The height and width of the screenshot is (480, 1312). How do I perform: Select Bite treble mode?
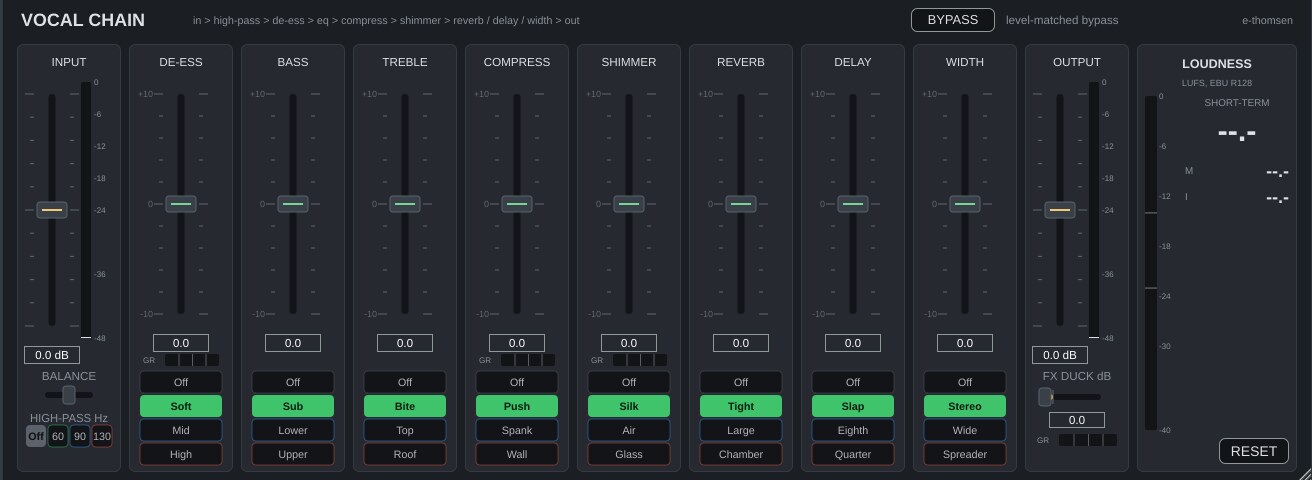405,406
